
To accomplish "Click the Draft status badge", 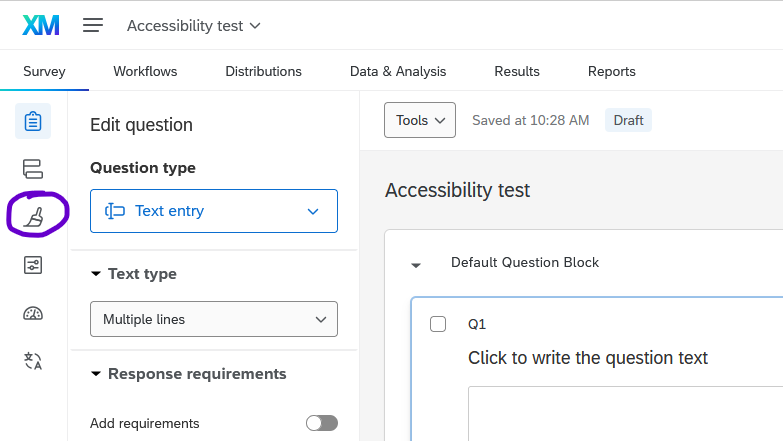I will pos(628,120).
